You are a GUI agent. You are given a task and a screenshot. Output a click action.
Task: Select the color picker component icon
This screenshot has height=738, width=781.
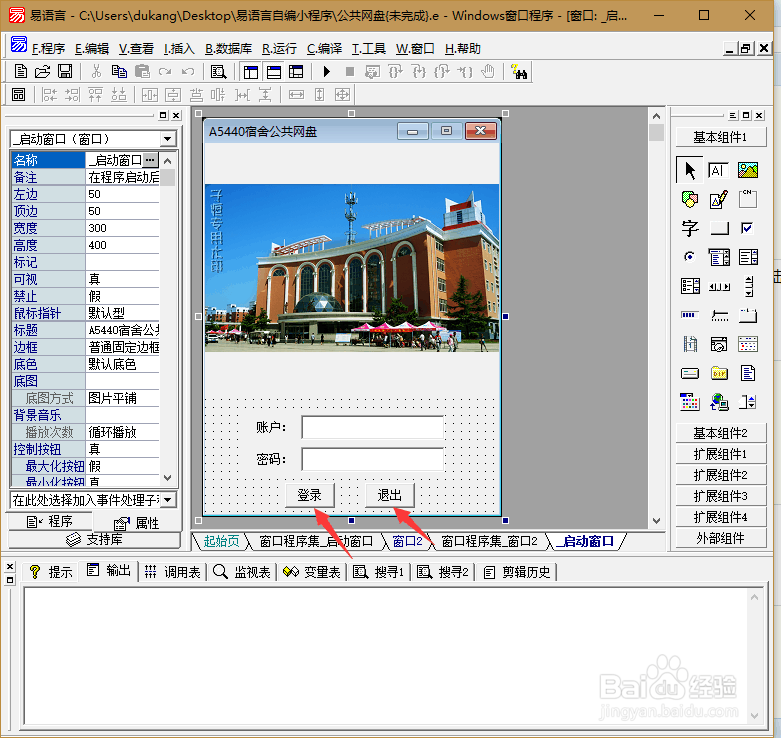coord(690,401)
